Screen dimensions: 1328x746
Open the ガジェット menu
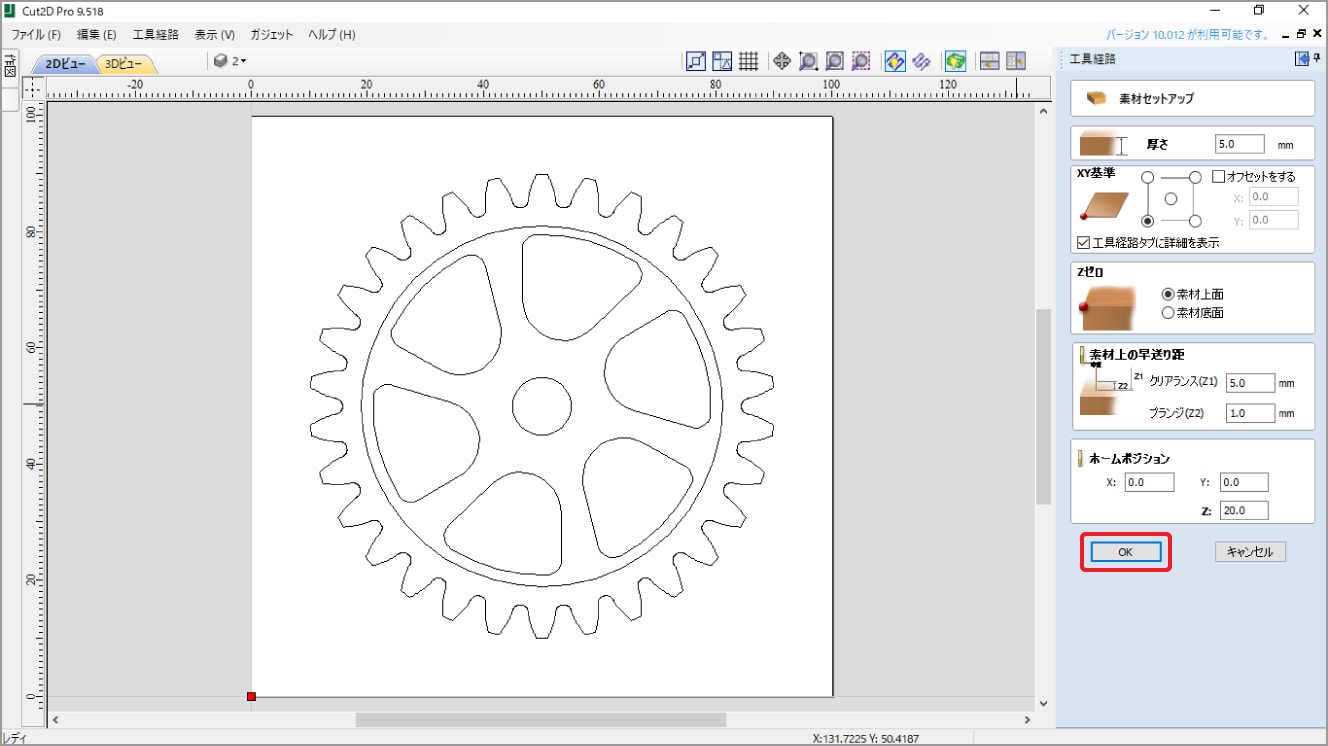coord(272,34)
